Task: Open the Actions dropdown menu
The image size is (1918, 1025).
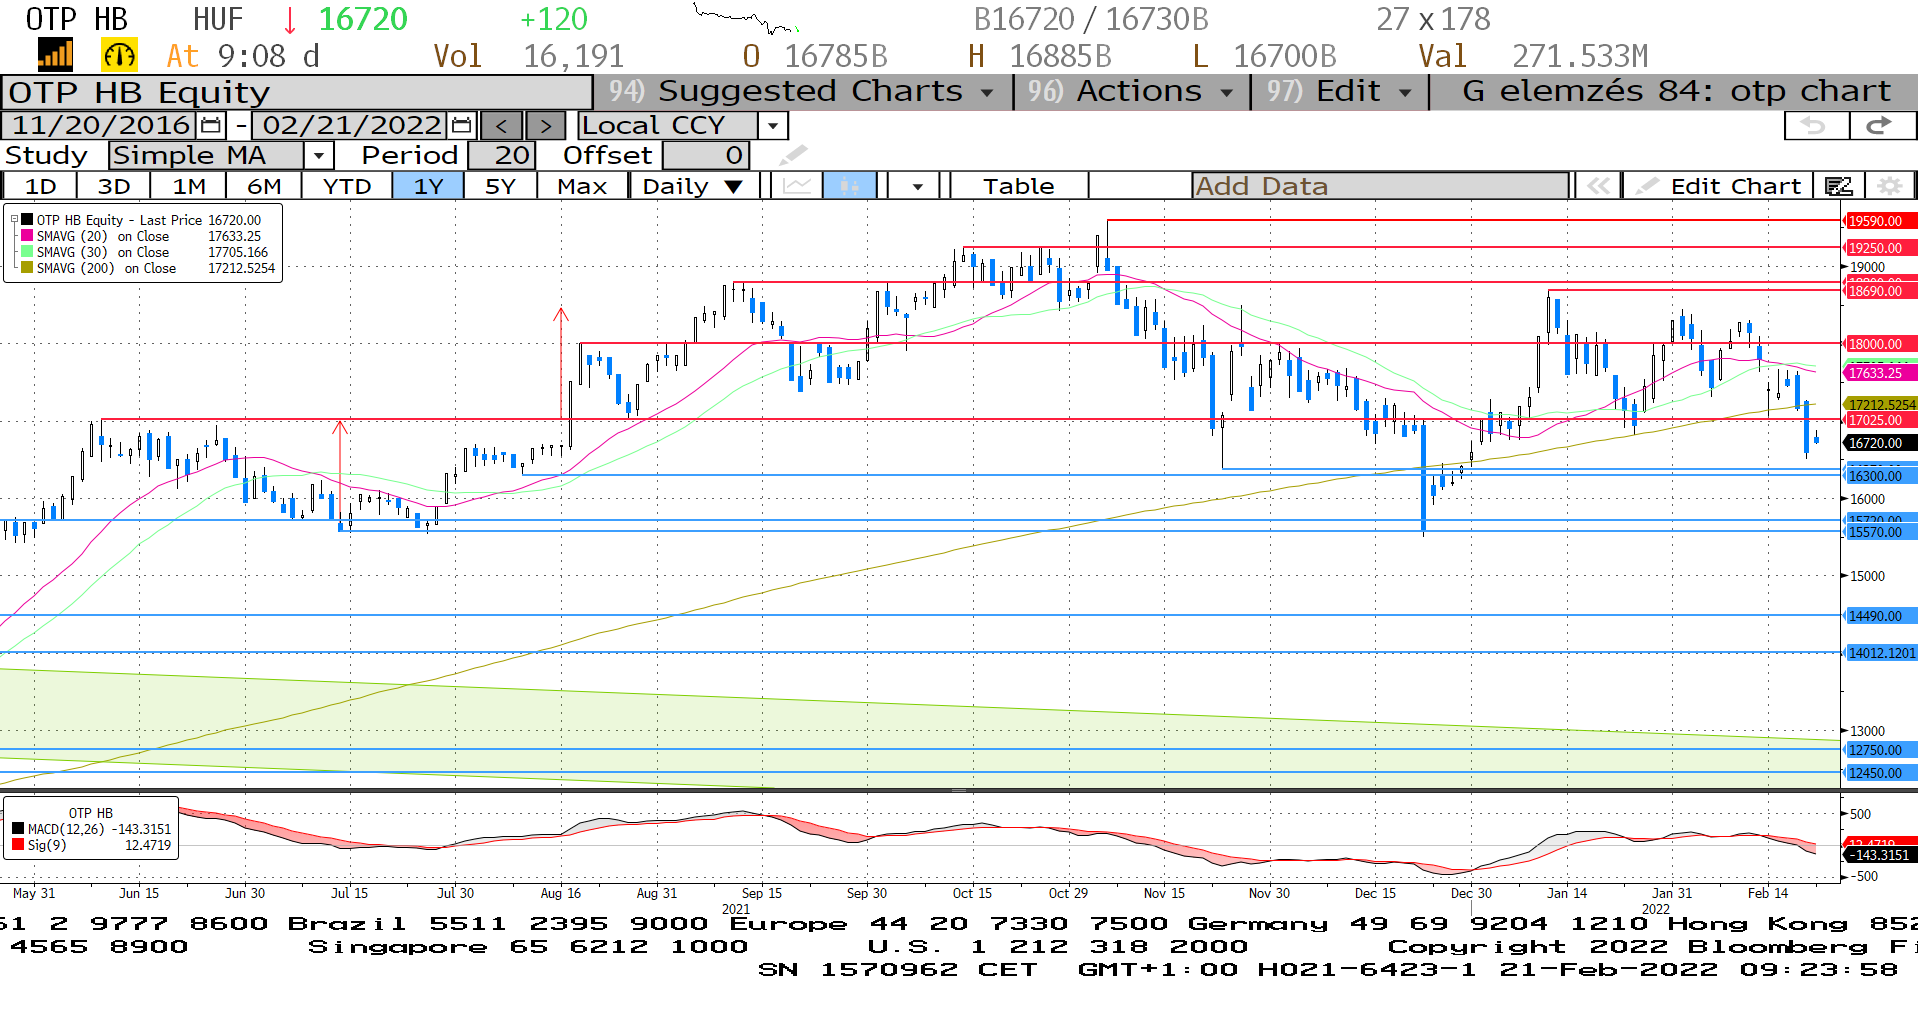Action: 1133,92
